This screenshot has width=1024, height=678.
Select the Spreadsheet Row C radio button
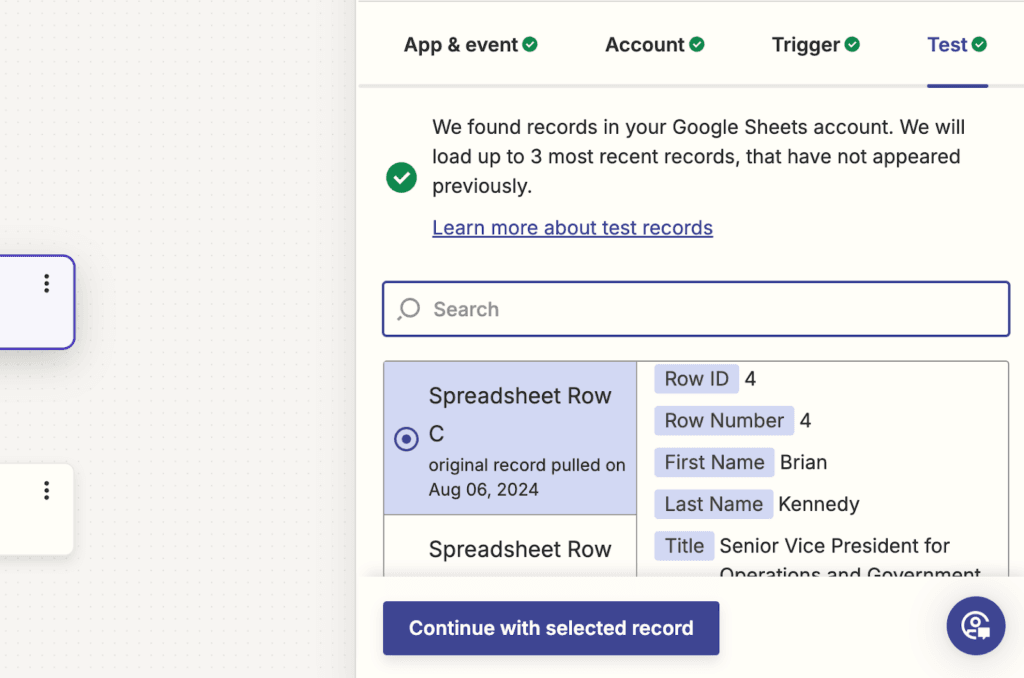point(406,439)
